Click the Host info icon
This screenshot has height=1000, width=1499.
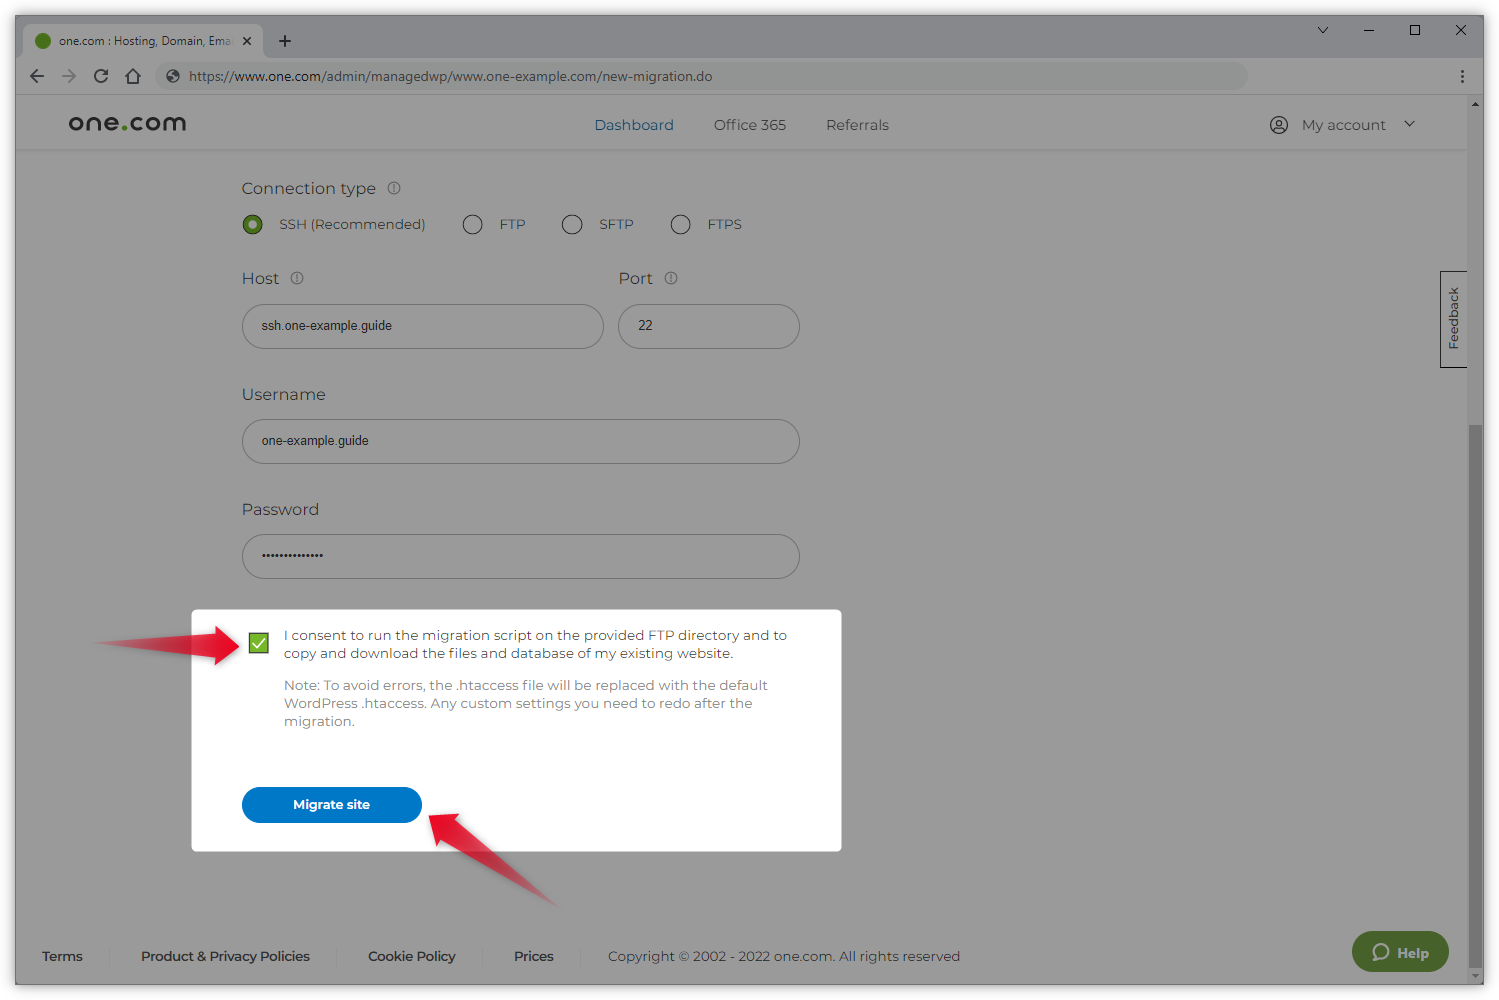[297, 278]
